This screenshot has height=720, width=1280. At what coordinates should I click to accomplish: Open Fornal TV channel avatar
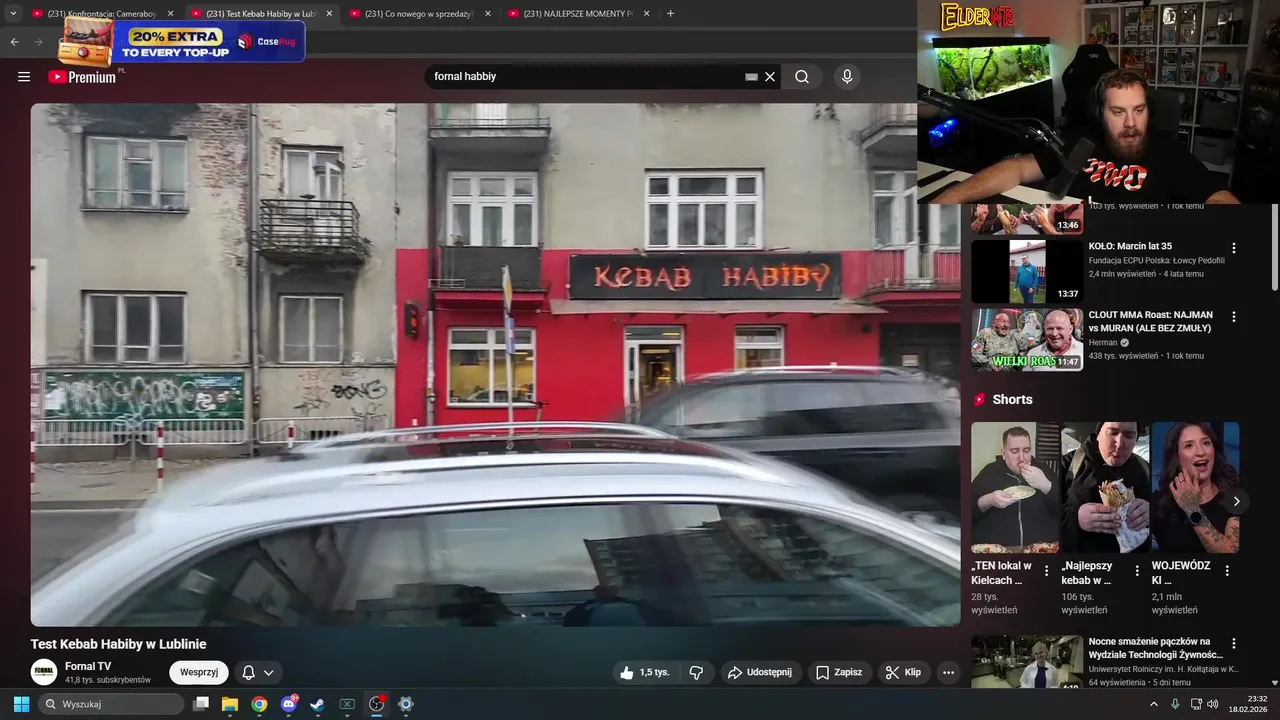click(x=44, y=672)
